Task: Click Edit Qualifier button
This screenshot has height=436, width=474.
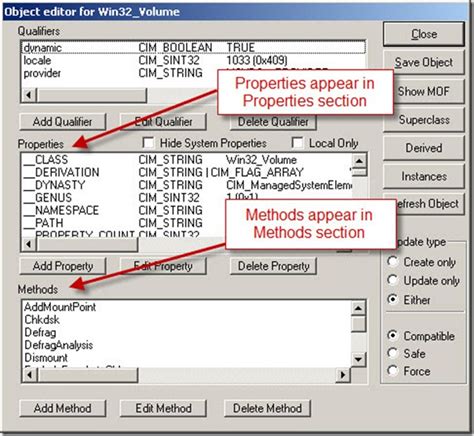Action: tap(163, 122)
